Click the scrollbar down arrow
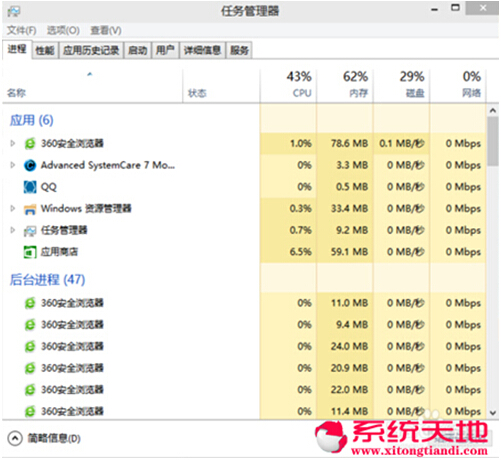The height and width of the screenshot is (460, 501). pos(493,413)
